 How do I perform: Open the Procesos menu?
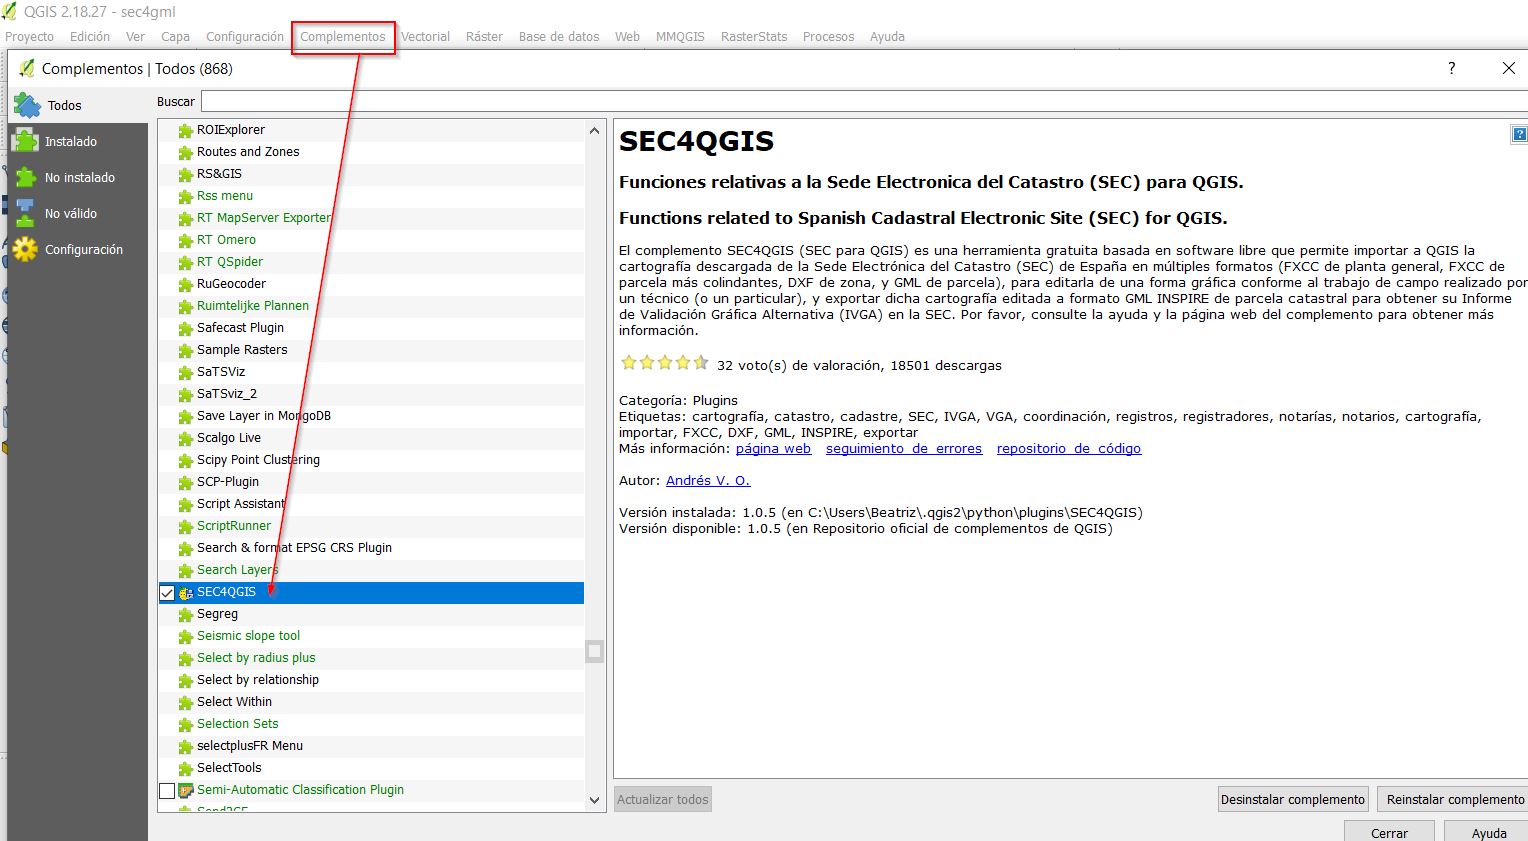point(828,37)
